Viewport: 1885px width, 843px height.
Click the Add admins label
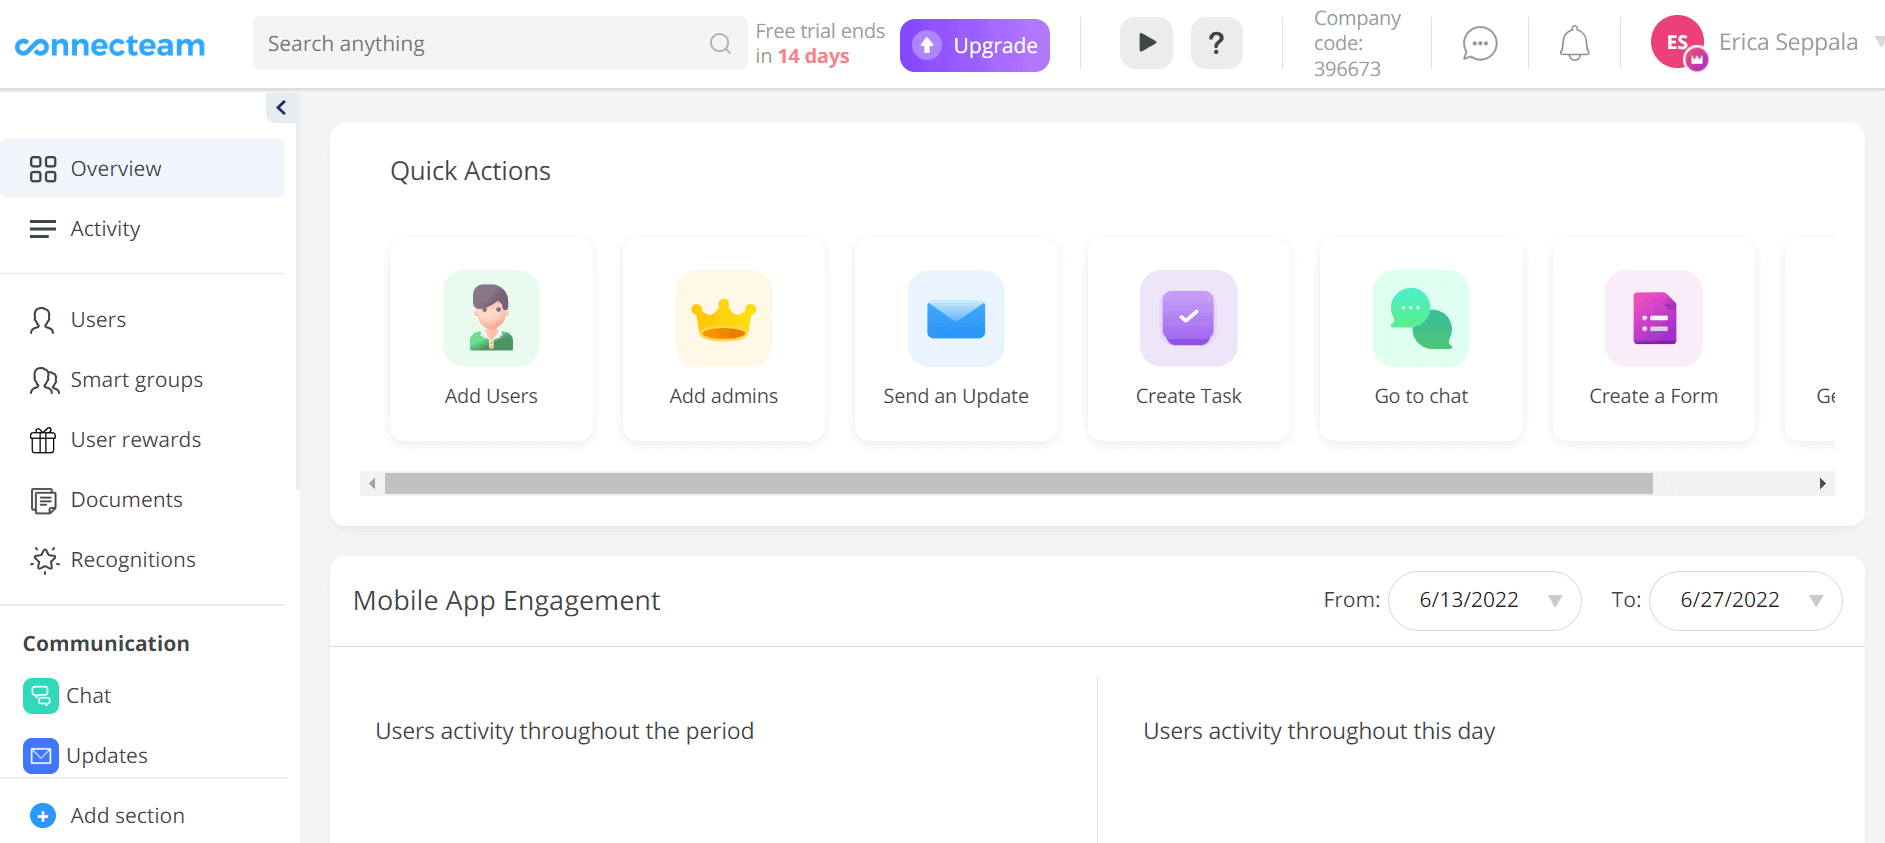(724, 396)
